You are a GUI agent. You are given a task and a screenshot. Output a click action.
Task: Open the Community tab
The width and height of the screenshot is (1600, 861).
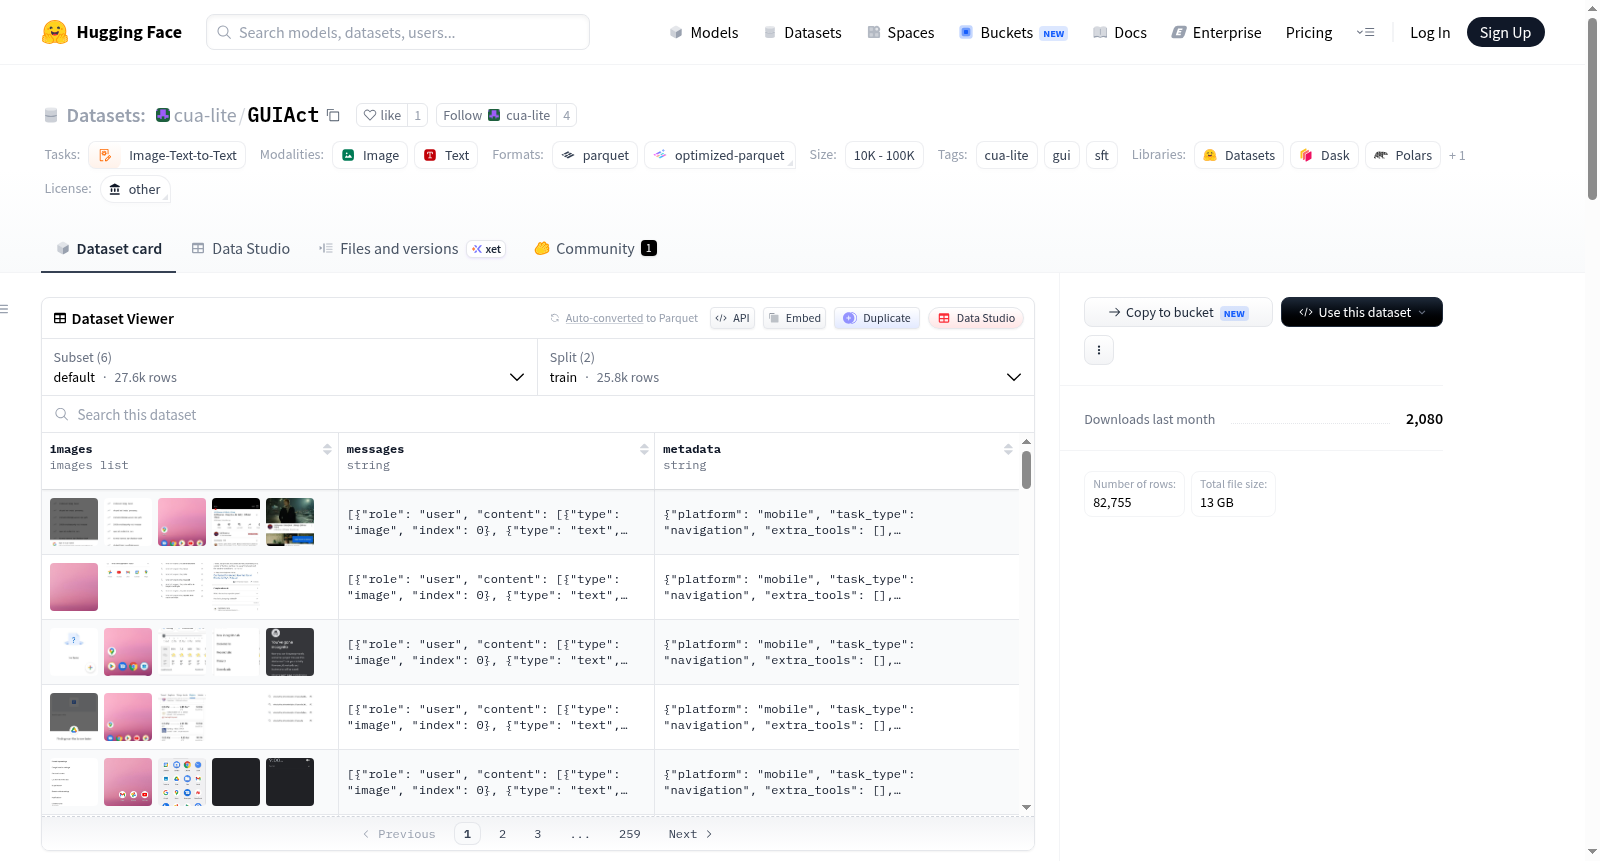coord(596,248)
